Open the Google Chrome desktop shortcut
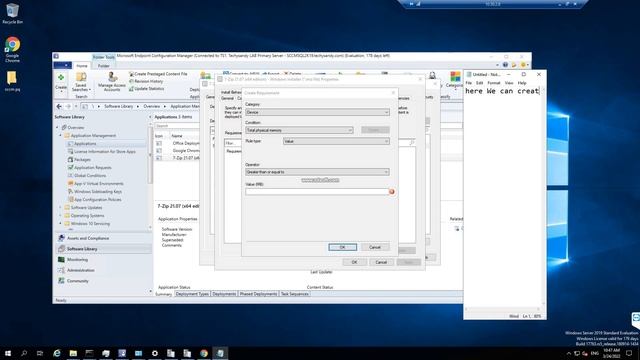This screenshot has height=360, width=640. coord(12,50)
